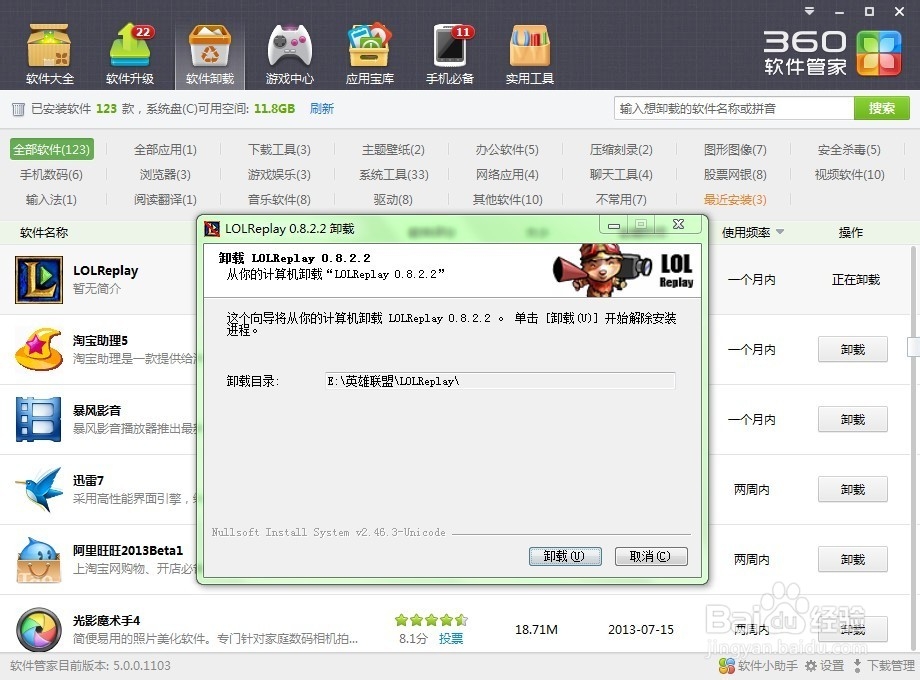
Task: Select 驱动(8) category
Action: coord(393,200)
